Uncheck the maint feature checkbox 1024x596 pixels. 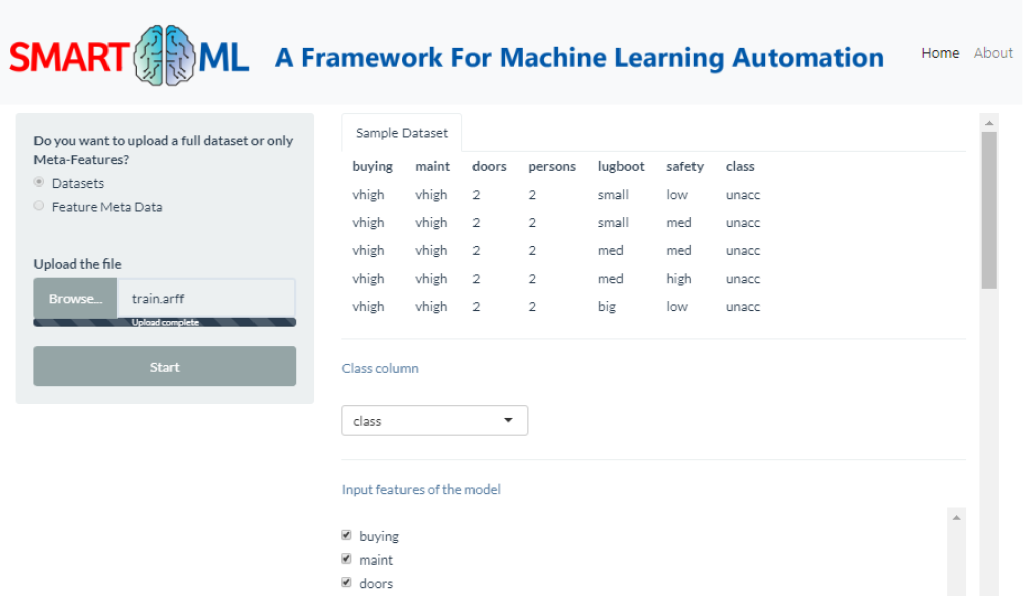point(346,559)
